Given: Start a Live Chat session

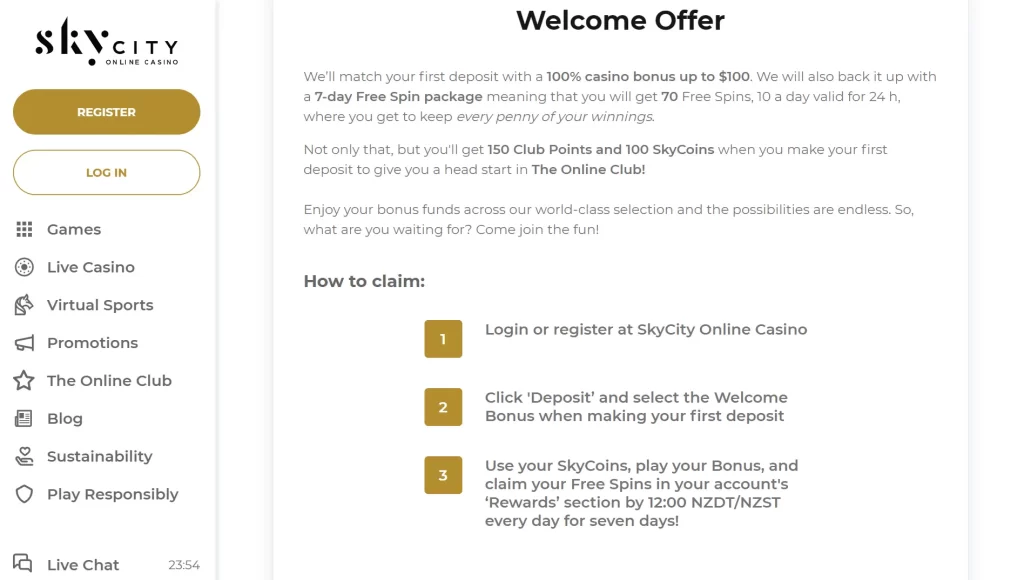Looking at the screenshot, I should click(x=83, y=565).
